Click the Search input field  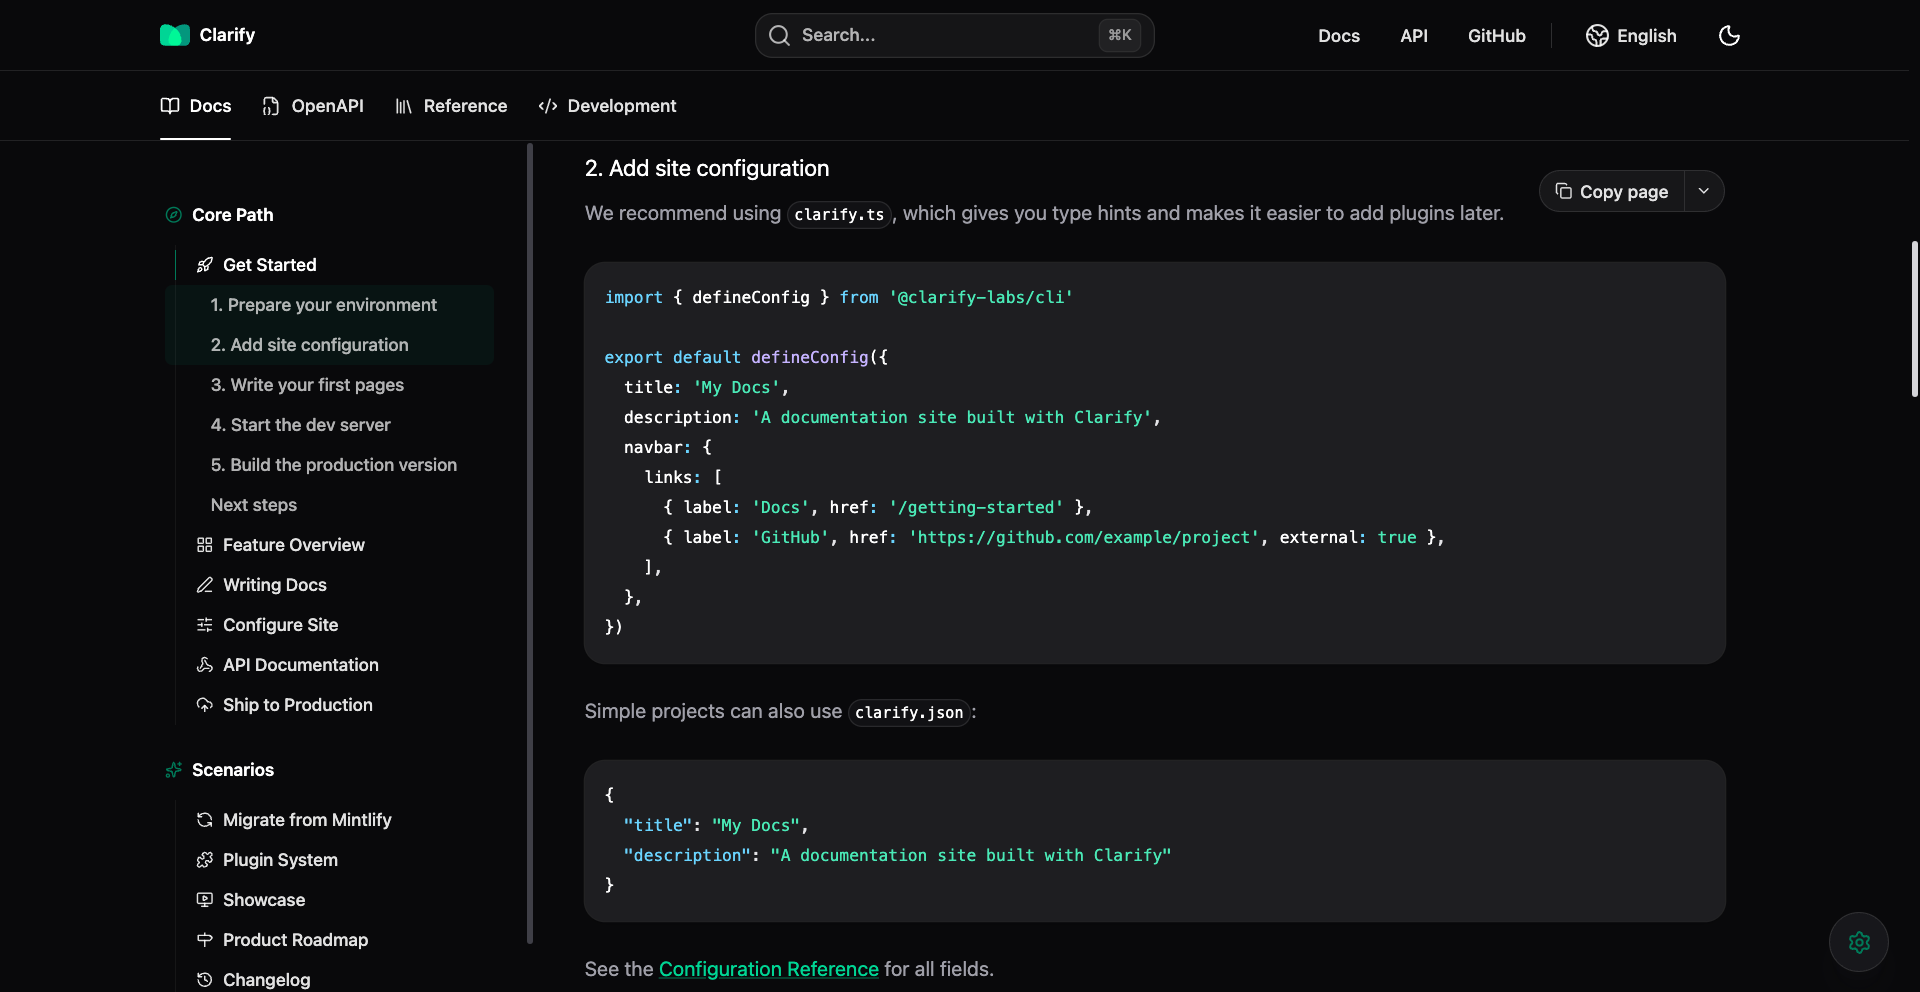point(954,35)
